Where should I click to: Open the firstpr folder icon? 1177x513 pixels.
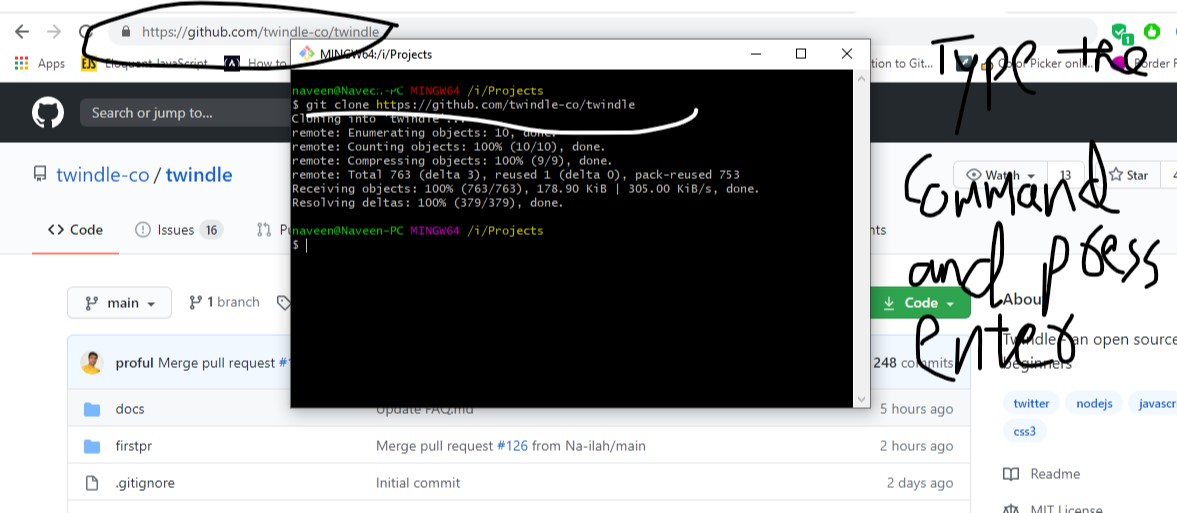92,446
